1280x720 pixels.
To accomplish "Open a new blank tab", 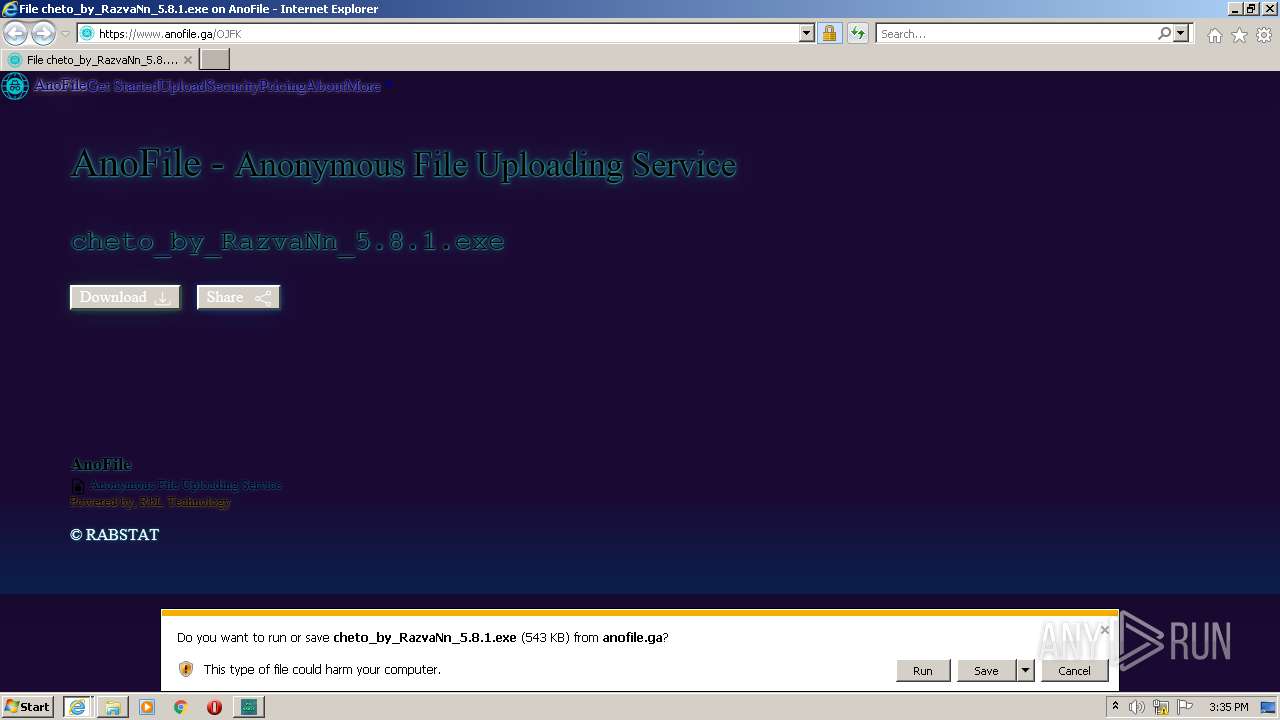I will tap(215, 60).
